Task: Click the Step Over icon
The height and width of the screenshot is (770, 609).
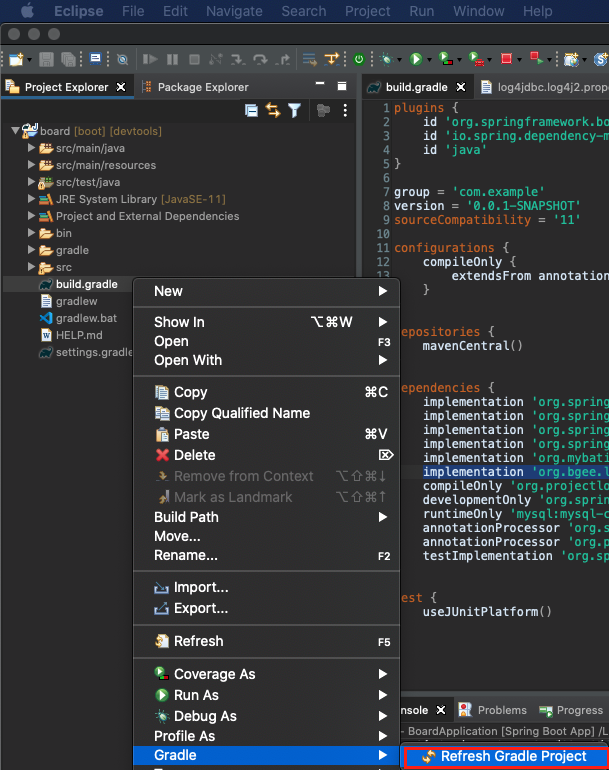Action: coord(260,59)
